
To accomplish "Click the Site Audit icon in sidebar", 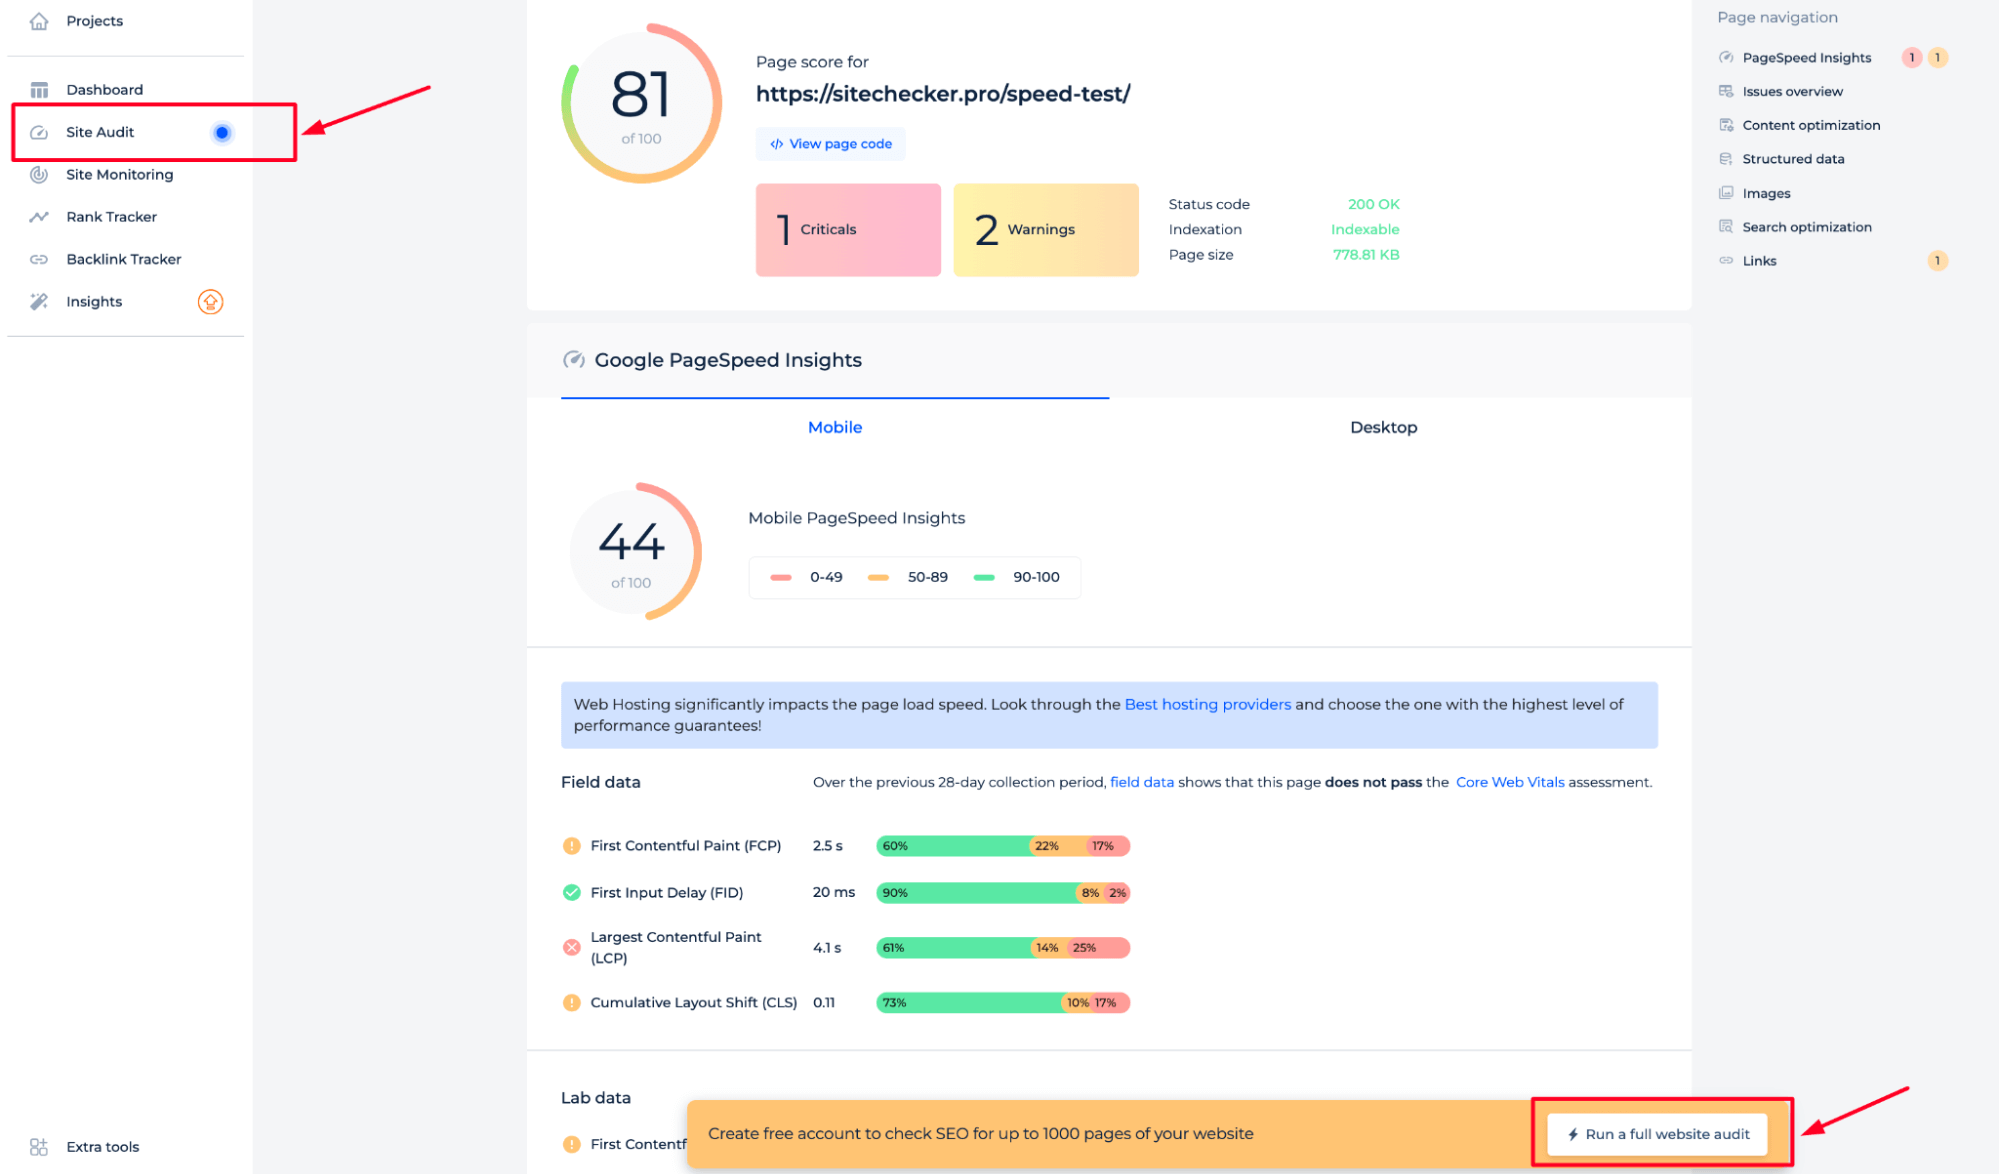I will tap(39, 131).
